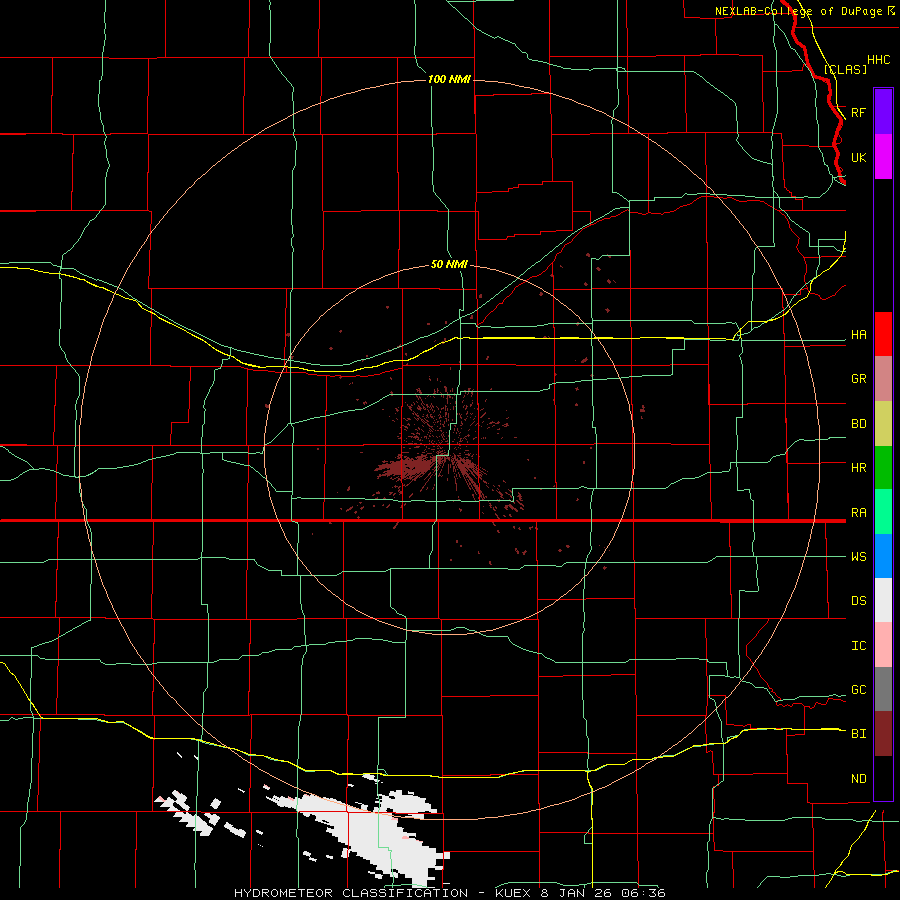The width and height of the screenshot is (900, 900).
Task: Click the '50 NMI' range ring label
Action: pyautogui.click(x=449, y=264)
